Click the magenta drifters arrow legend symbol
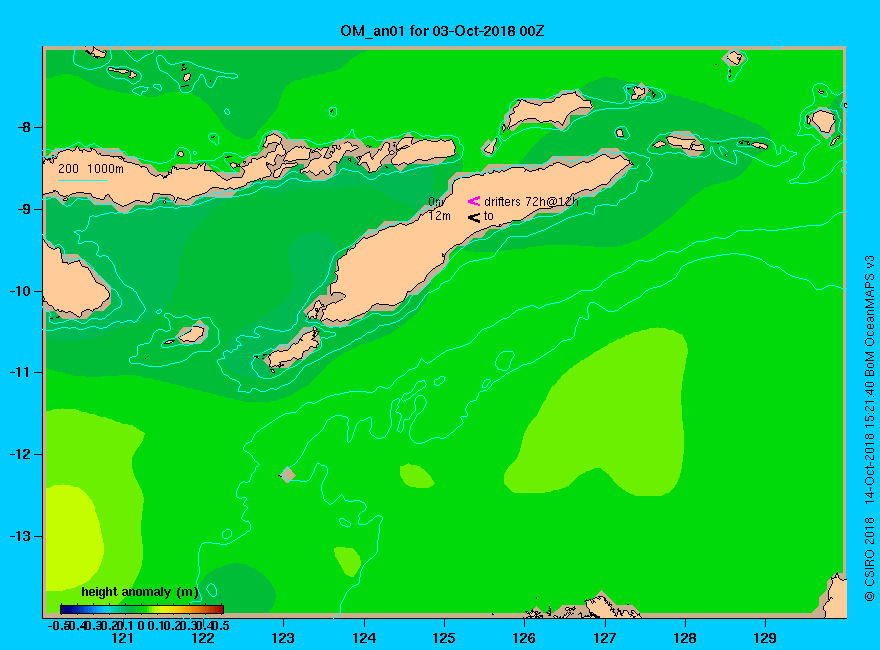 [x=474, y=201]
